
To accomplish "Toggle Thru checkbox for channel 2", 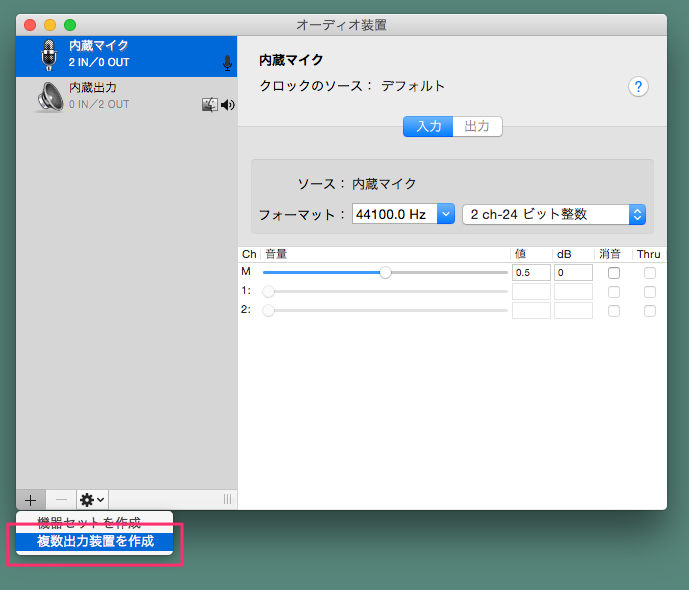I will click(x=650, y=311).
